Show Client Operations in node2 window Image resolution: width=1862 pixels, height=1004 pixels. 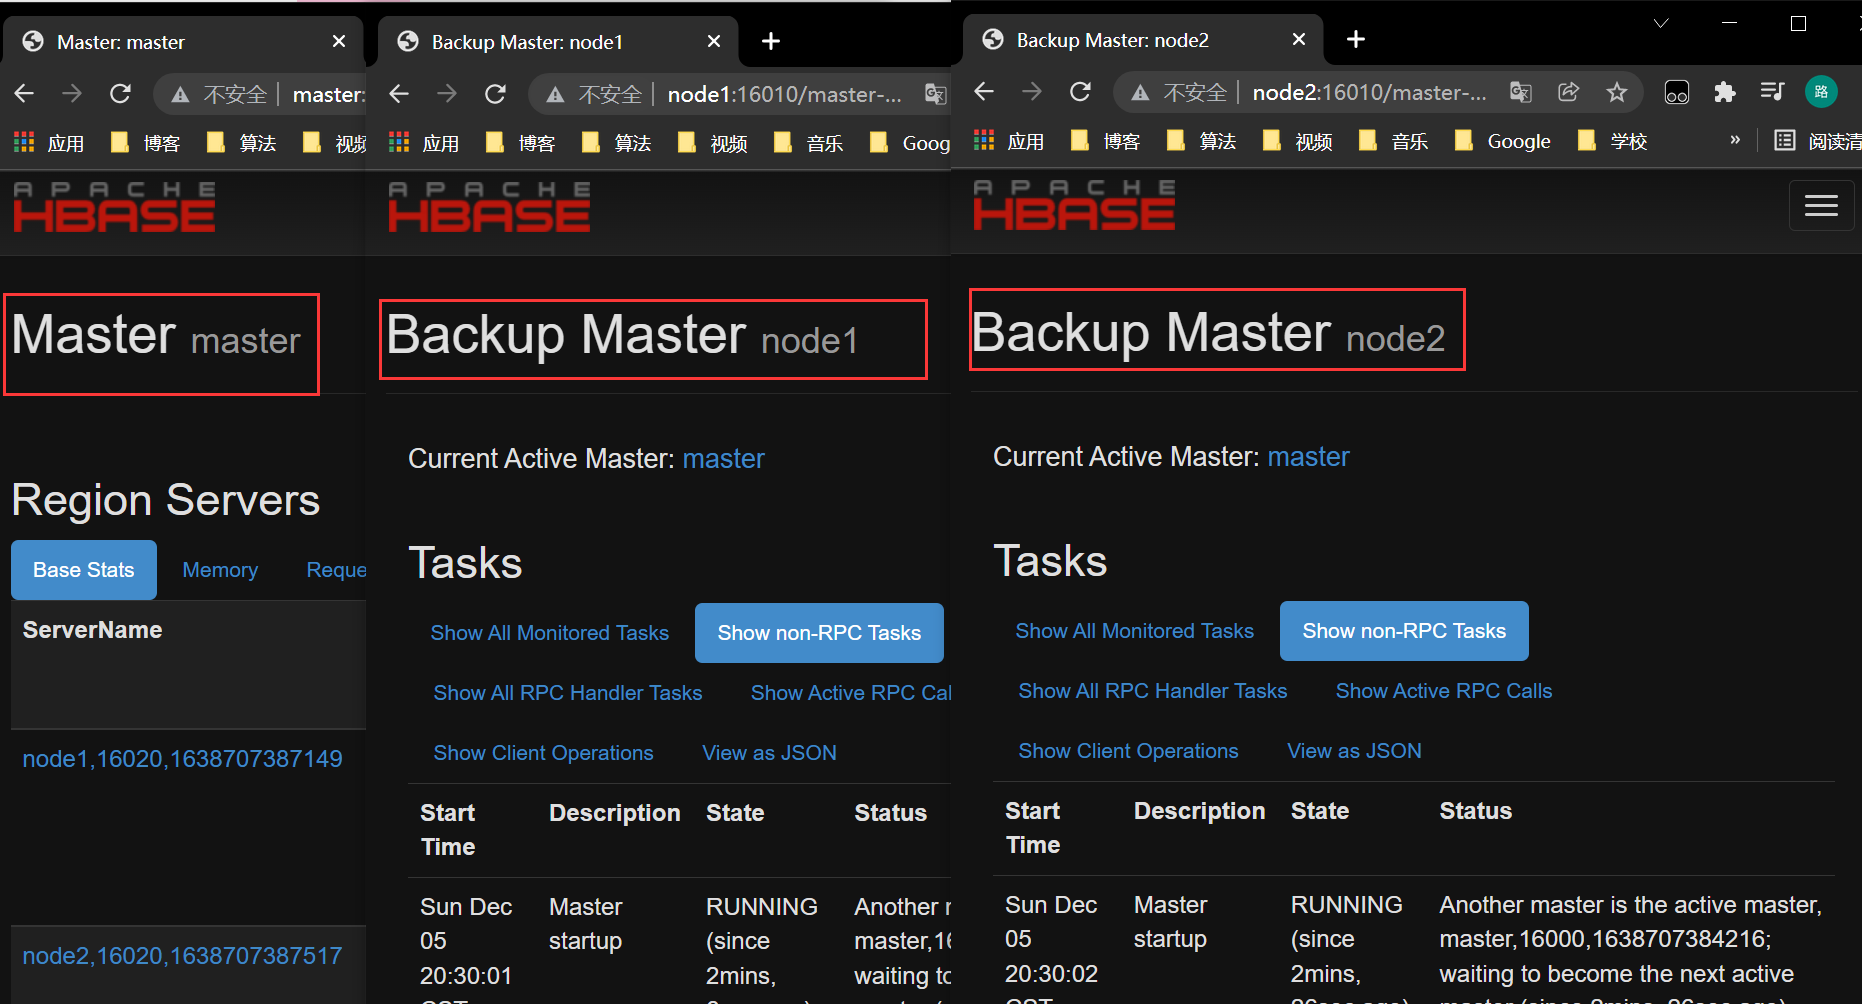(1129, 751)
